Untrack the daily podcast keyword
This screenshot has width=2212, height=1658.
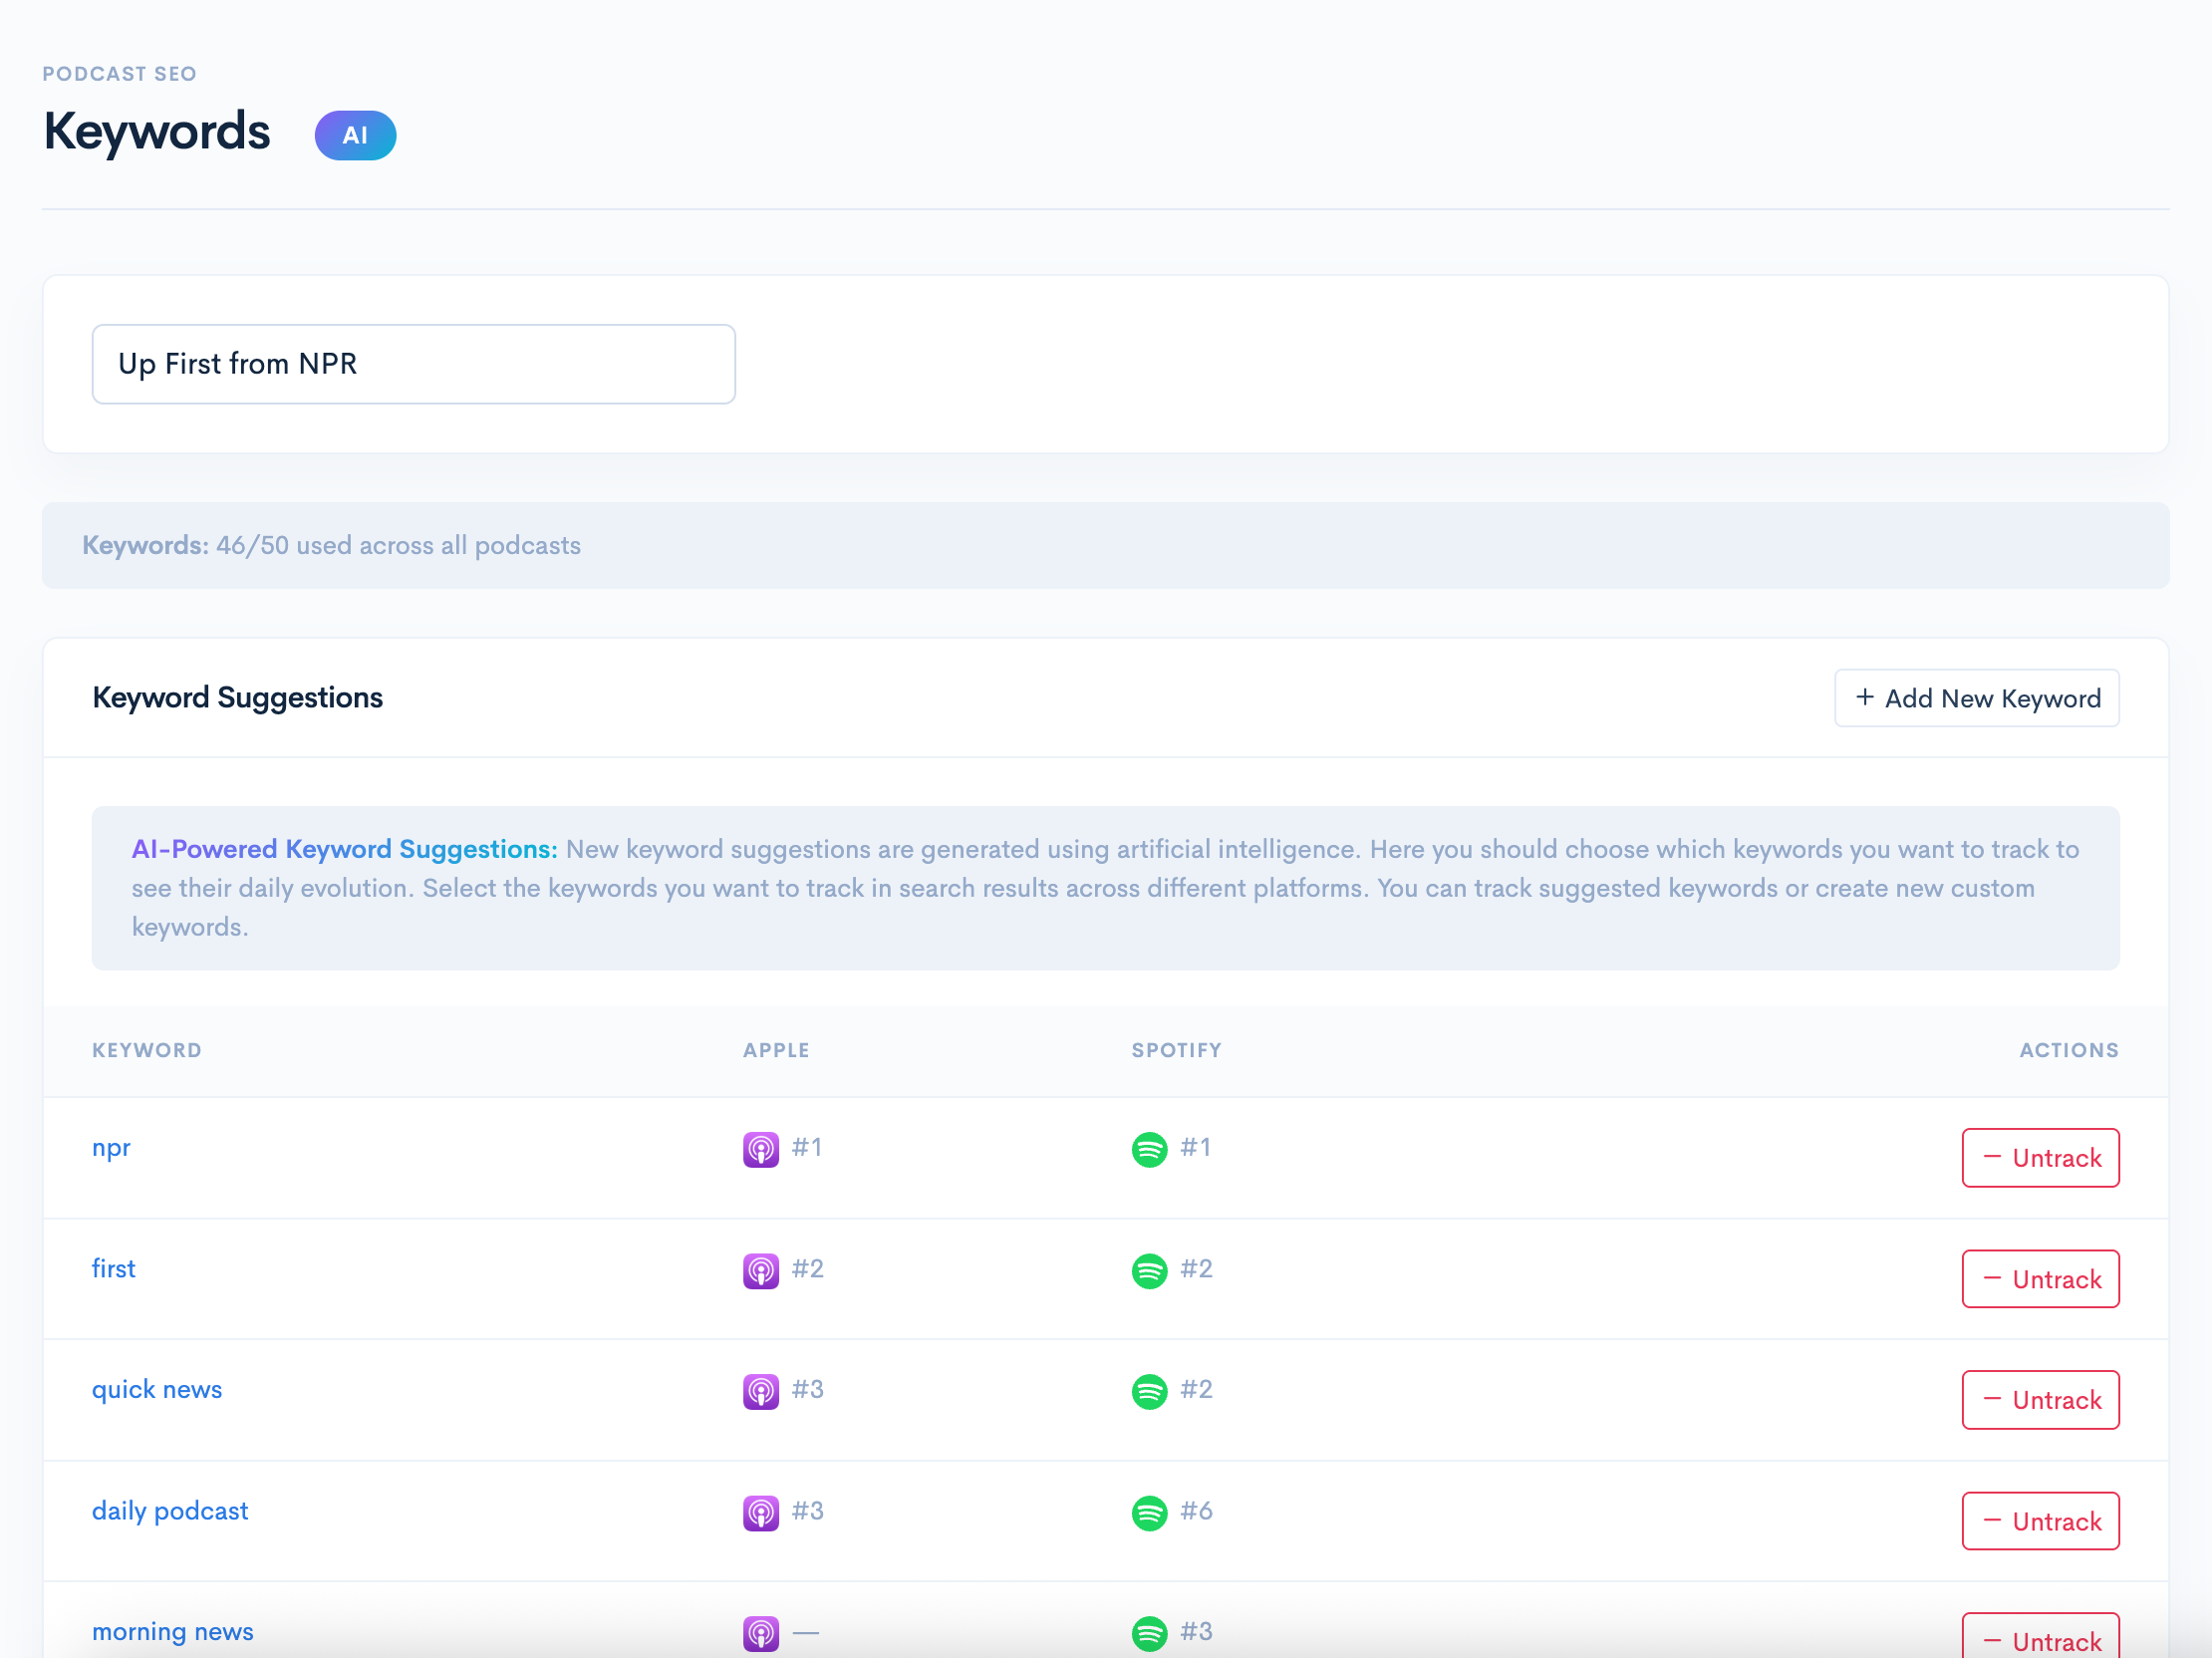[2040, 1521]
